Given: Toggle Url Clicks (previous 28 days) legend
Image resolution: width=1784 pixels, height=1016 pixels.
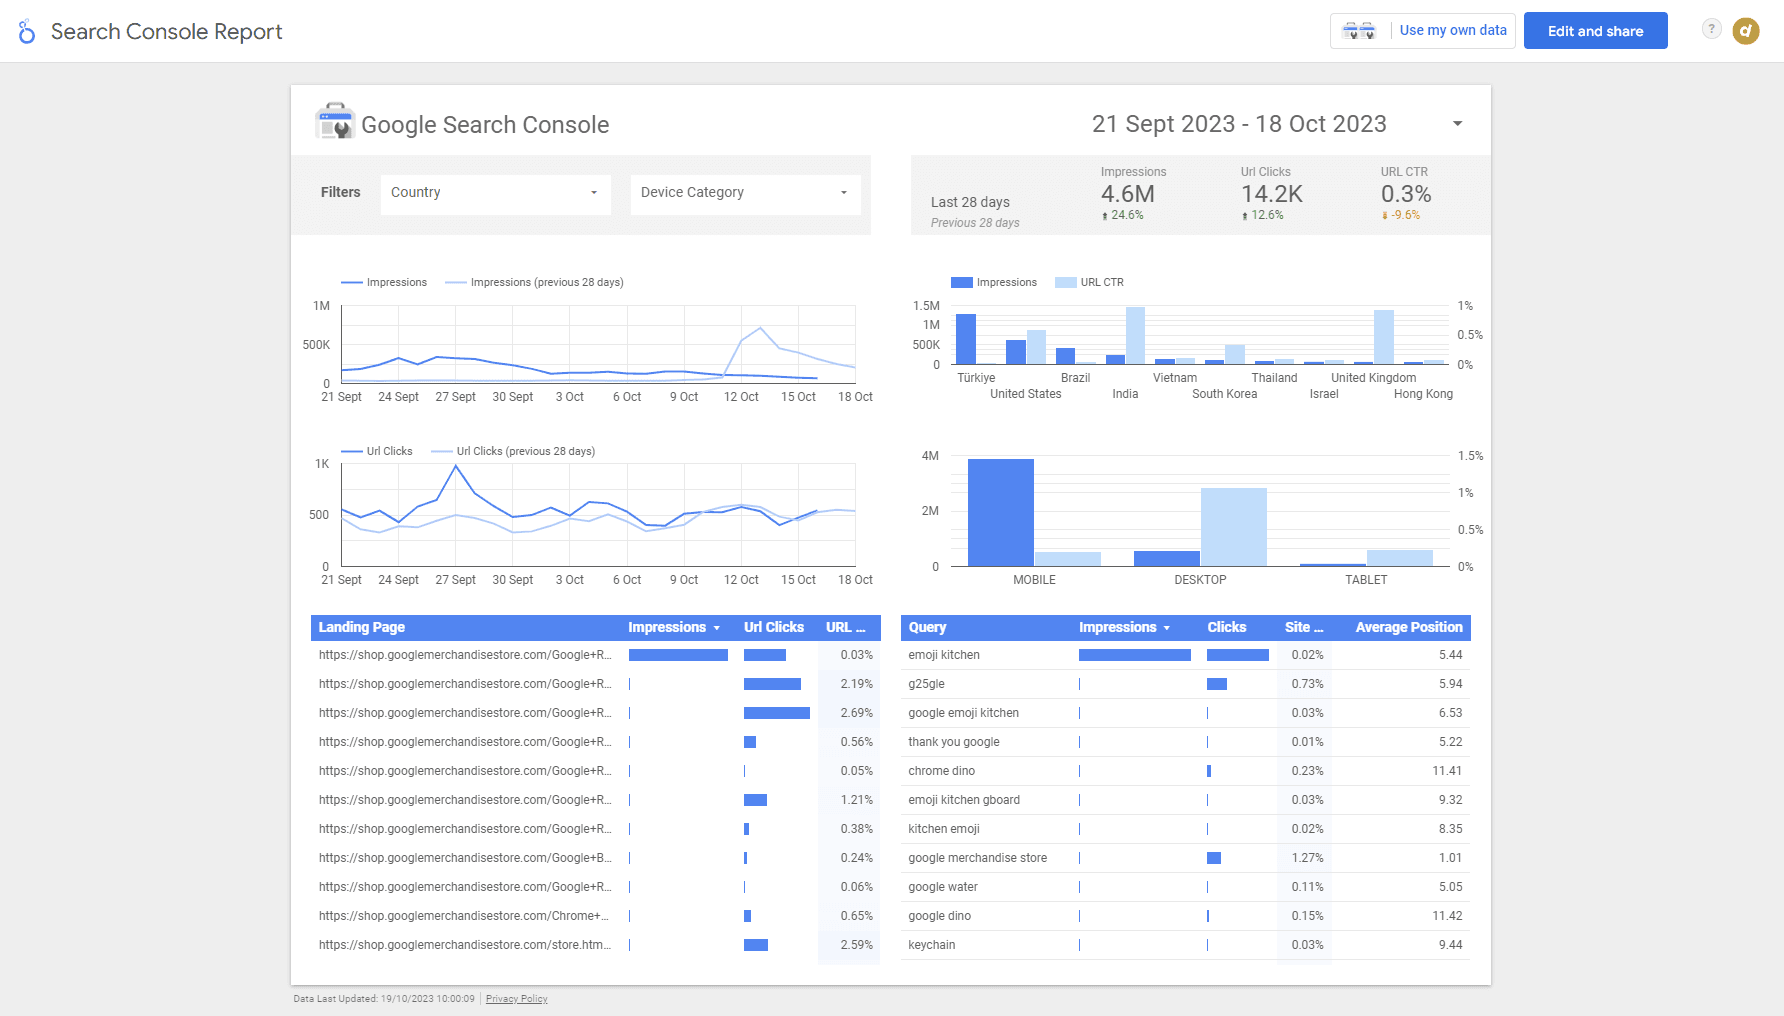Looking at the screenshot, I should point(513,451).
